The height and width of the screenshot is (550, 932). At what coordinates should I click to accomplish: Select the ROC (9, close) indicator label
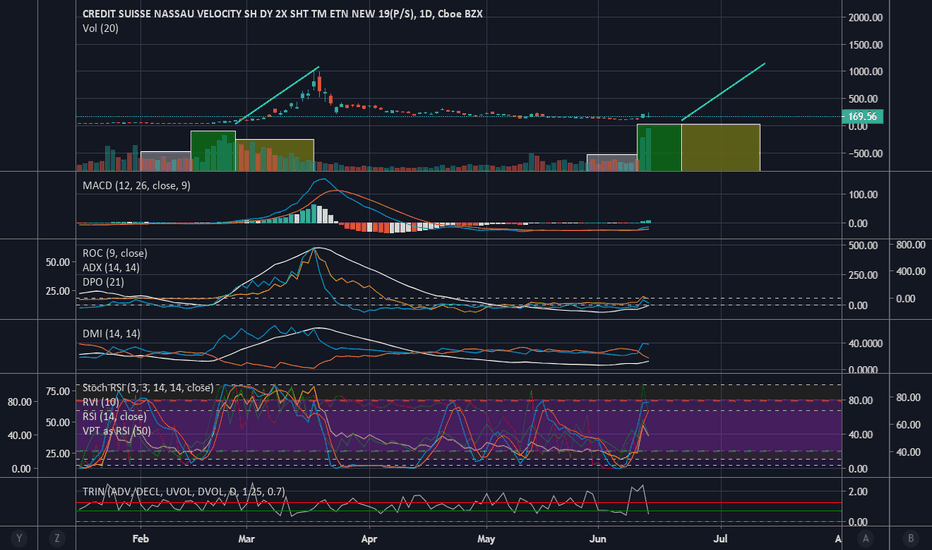pyautogui.click(x=115, y=253)
